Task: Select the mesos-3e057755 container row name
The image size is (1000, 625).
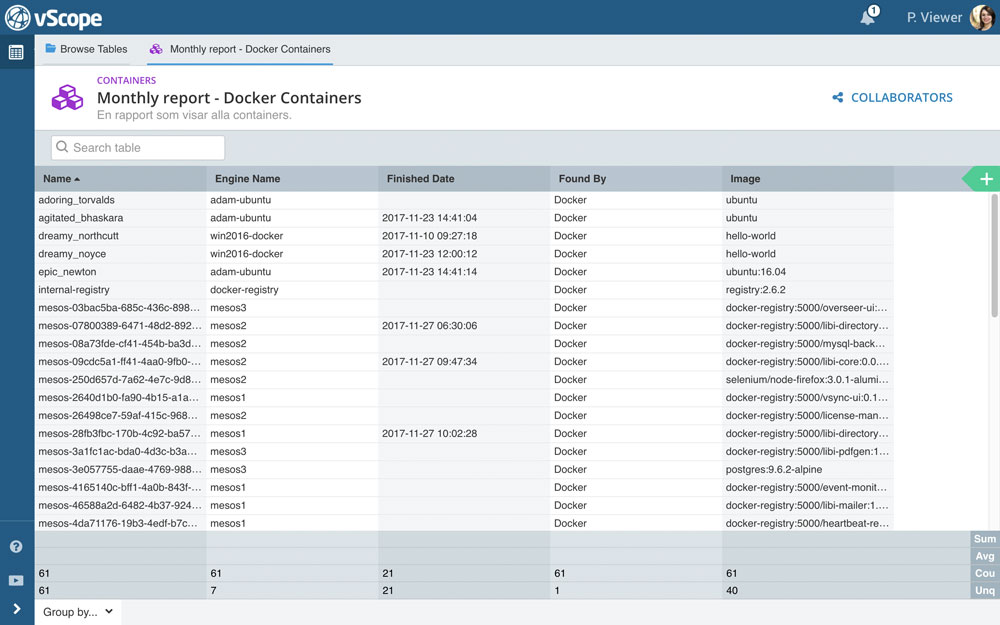Action: point(120,469)
